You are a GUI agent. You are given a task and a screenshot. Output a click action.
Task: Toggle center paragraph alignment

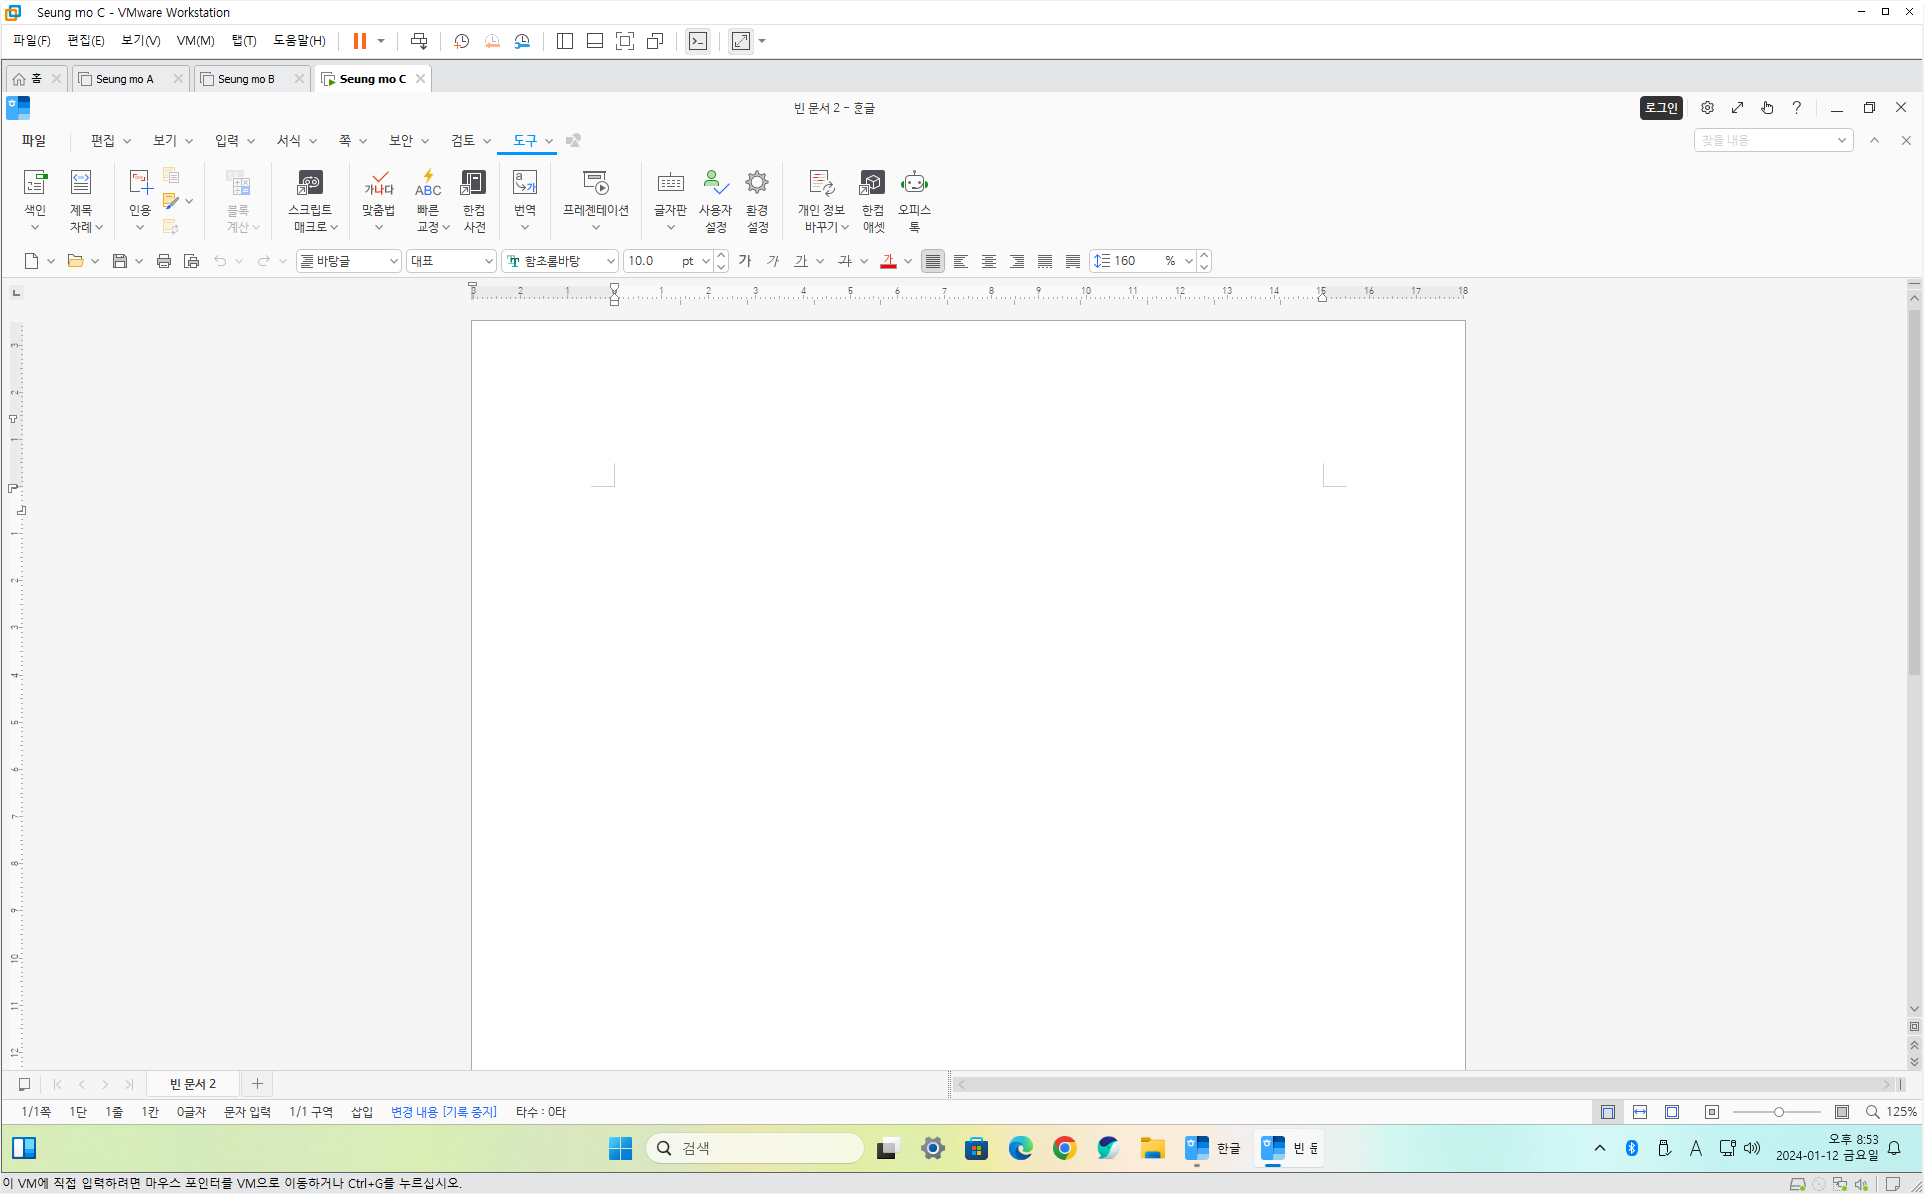click(x=989, y=261)
